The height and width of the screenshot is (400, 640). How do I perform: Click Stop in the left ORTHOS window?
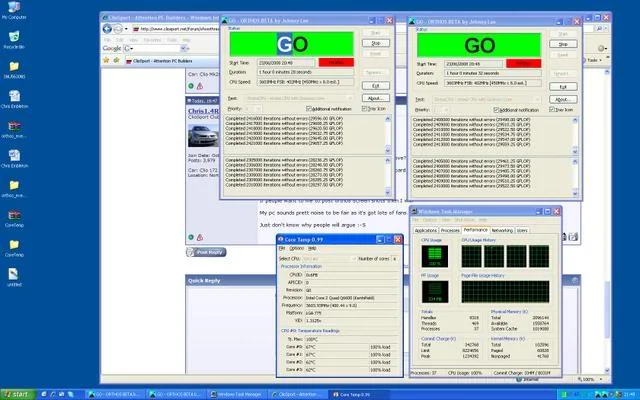(x=376, y=43)
